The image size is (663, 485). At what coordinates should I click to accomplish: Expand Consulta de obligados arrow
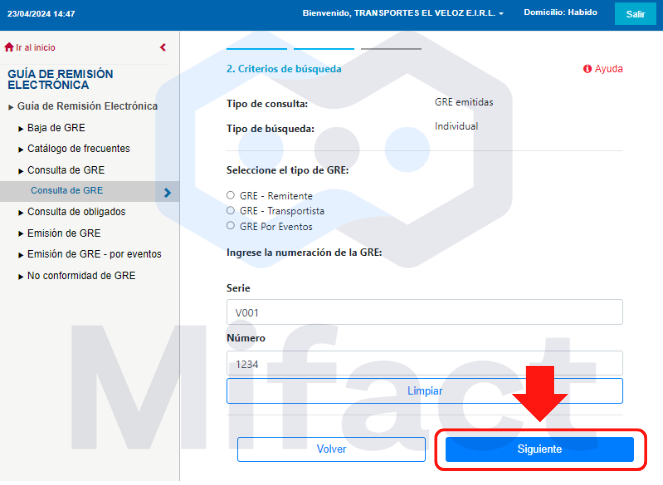pos(21,213)
